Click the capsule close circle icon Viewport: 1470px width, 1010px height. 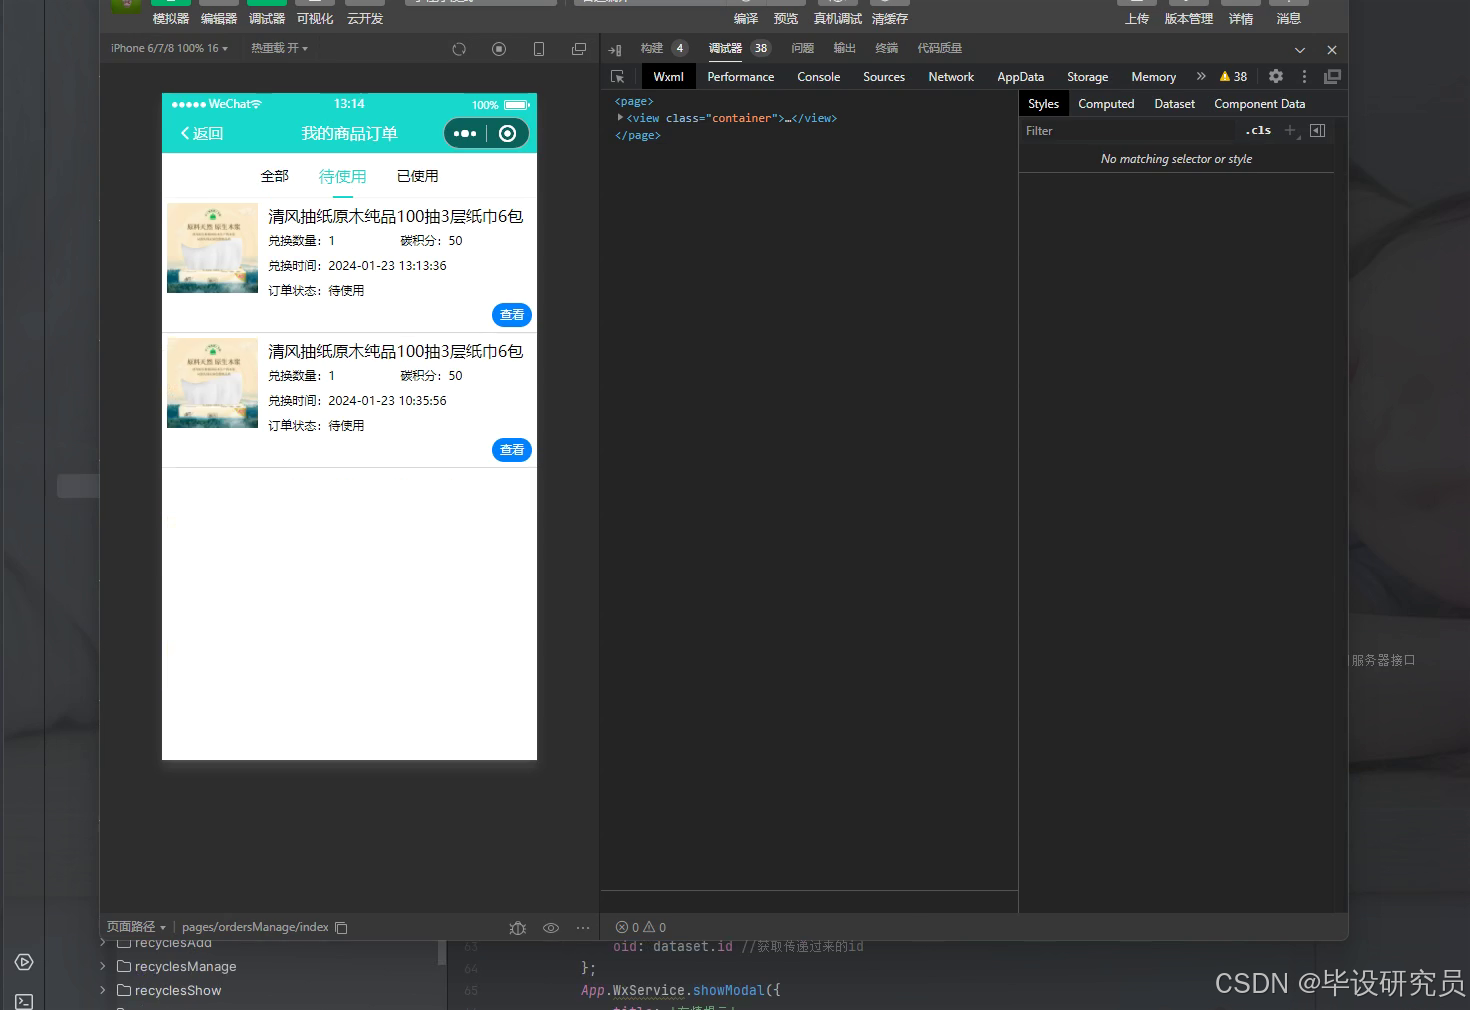(508, 133)
